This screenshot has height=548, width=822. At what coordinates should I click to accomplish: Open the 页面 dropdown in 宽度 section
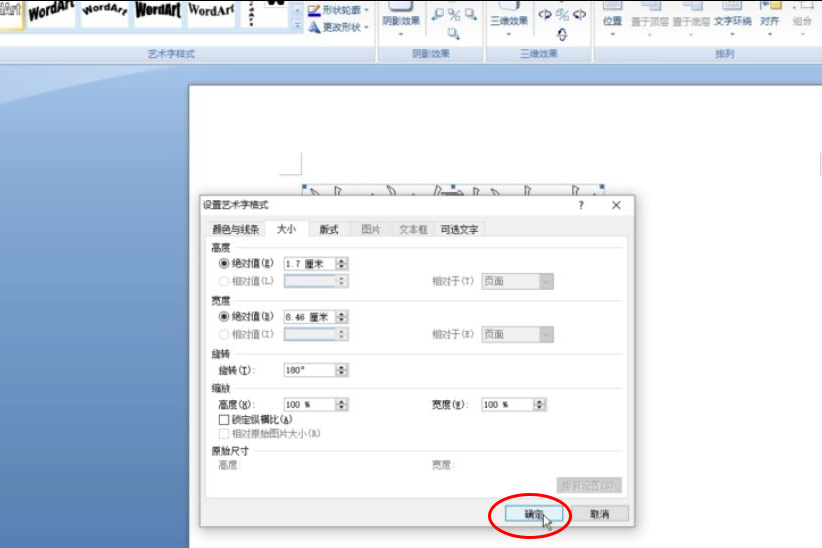[517, 334]
